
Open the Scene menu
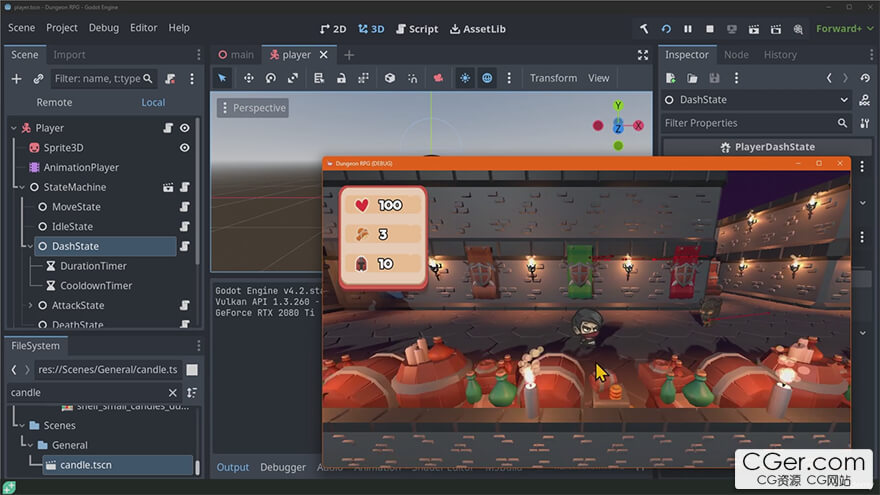click(21, 28)
